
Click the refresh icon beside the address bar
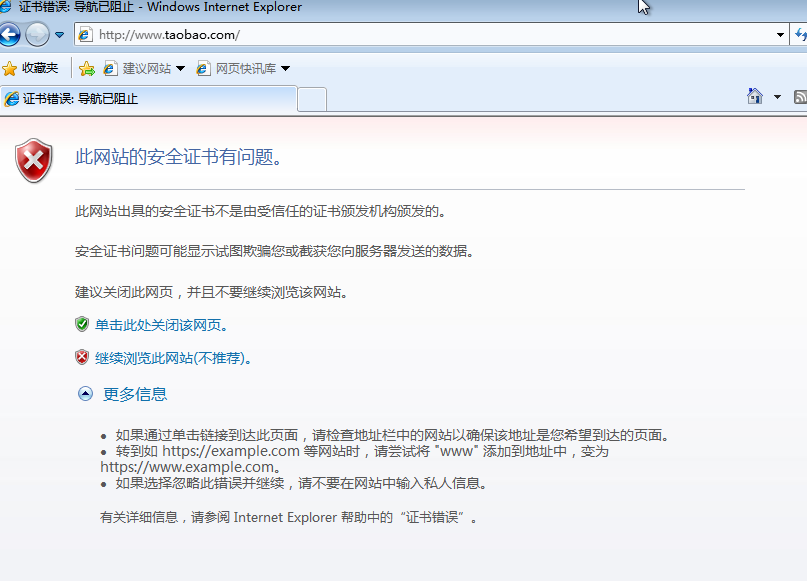coord(800,34)
